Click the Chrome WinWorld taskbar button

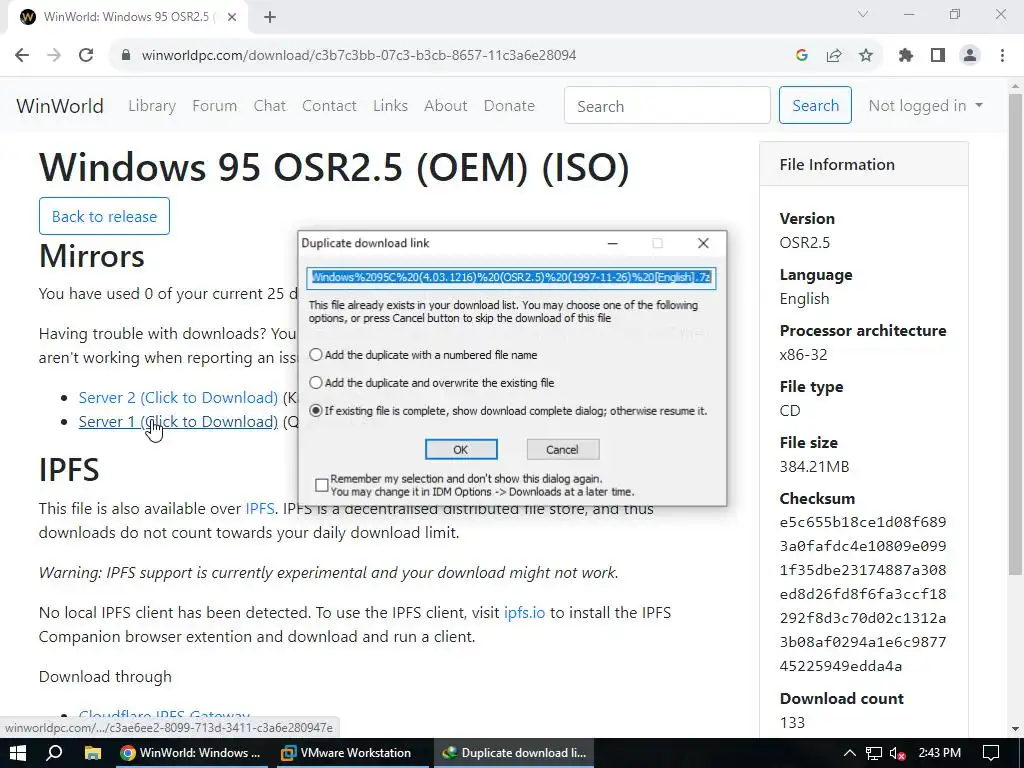190,753
